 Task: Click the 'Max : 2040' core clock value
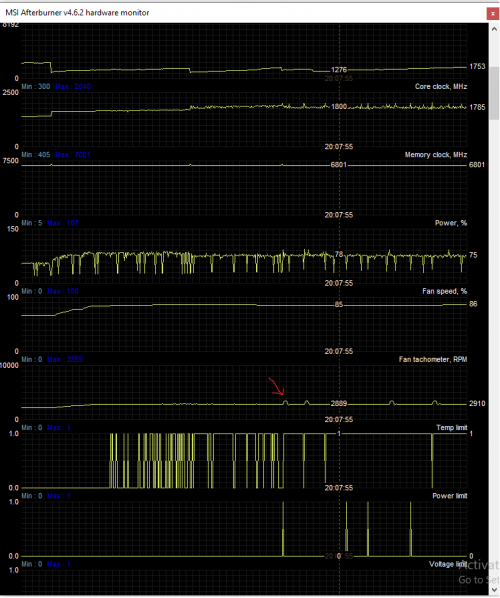click(x=72, y=87)
